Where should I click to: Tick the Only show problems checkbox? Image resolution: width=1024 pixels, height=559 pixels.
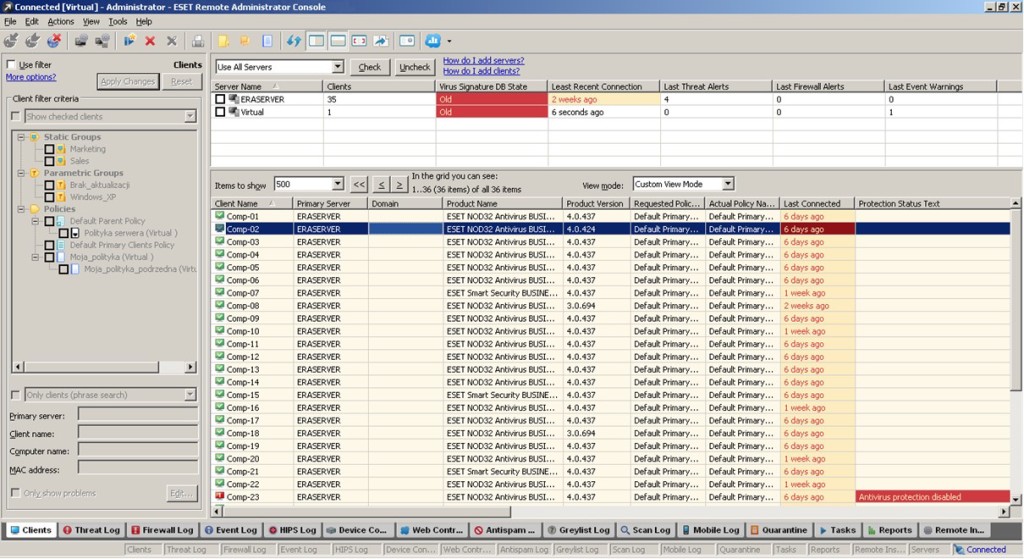(16, 492)
